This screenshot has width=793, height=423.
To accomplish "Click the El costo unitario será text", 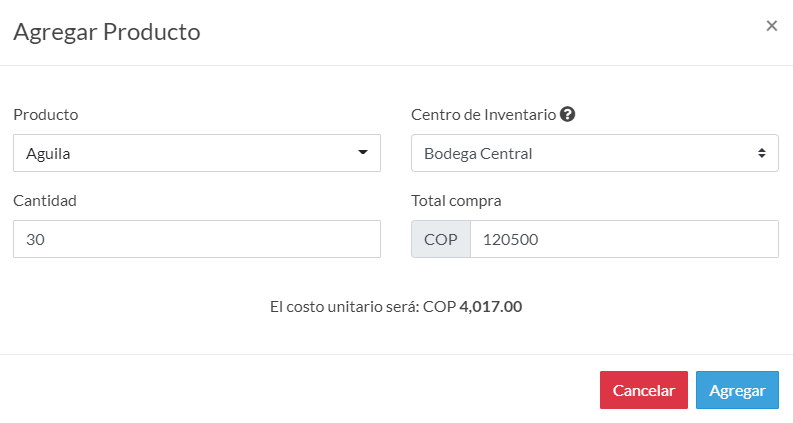I will (344, 307).
